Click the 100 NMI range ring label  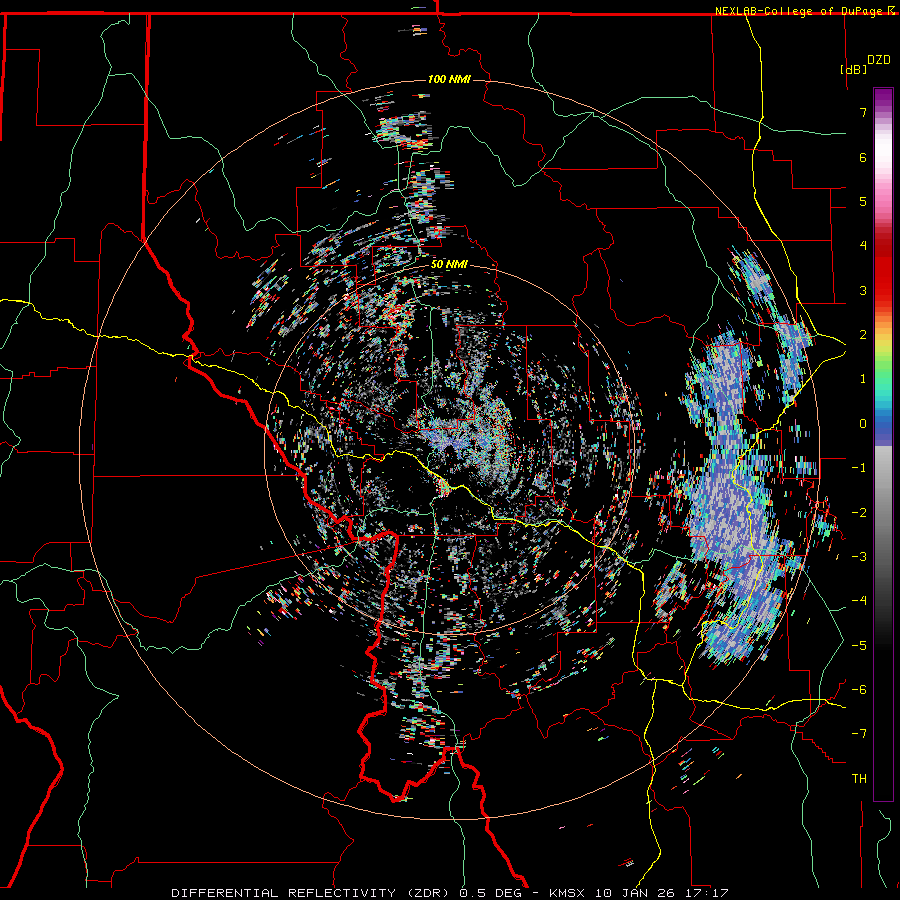(x=449, y=79)
